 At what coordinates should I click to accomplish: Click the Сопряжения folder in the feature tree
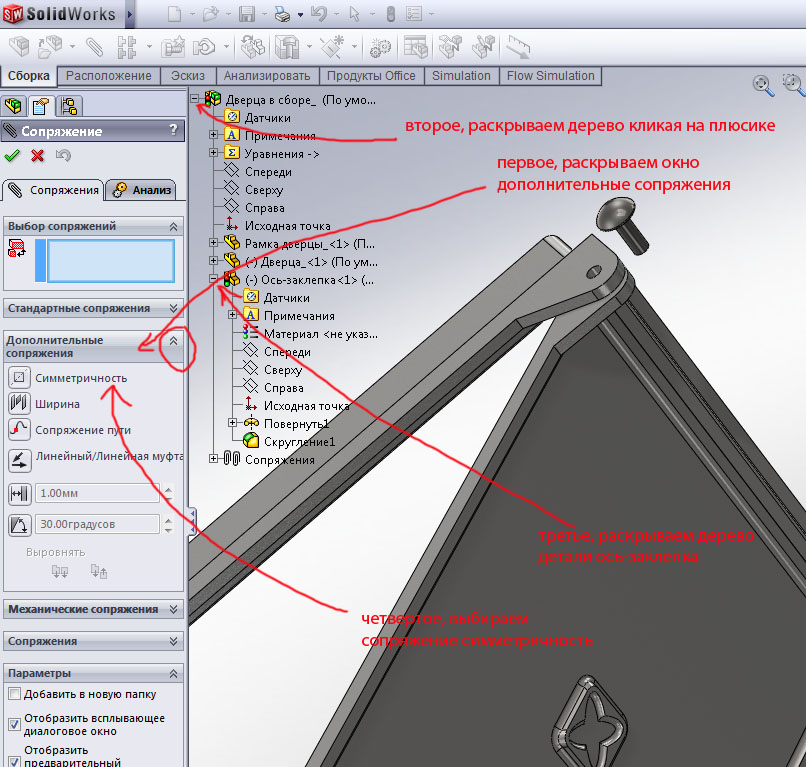coord(279,460)
